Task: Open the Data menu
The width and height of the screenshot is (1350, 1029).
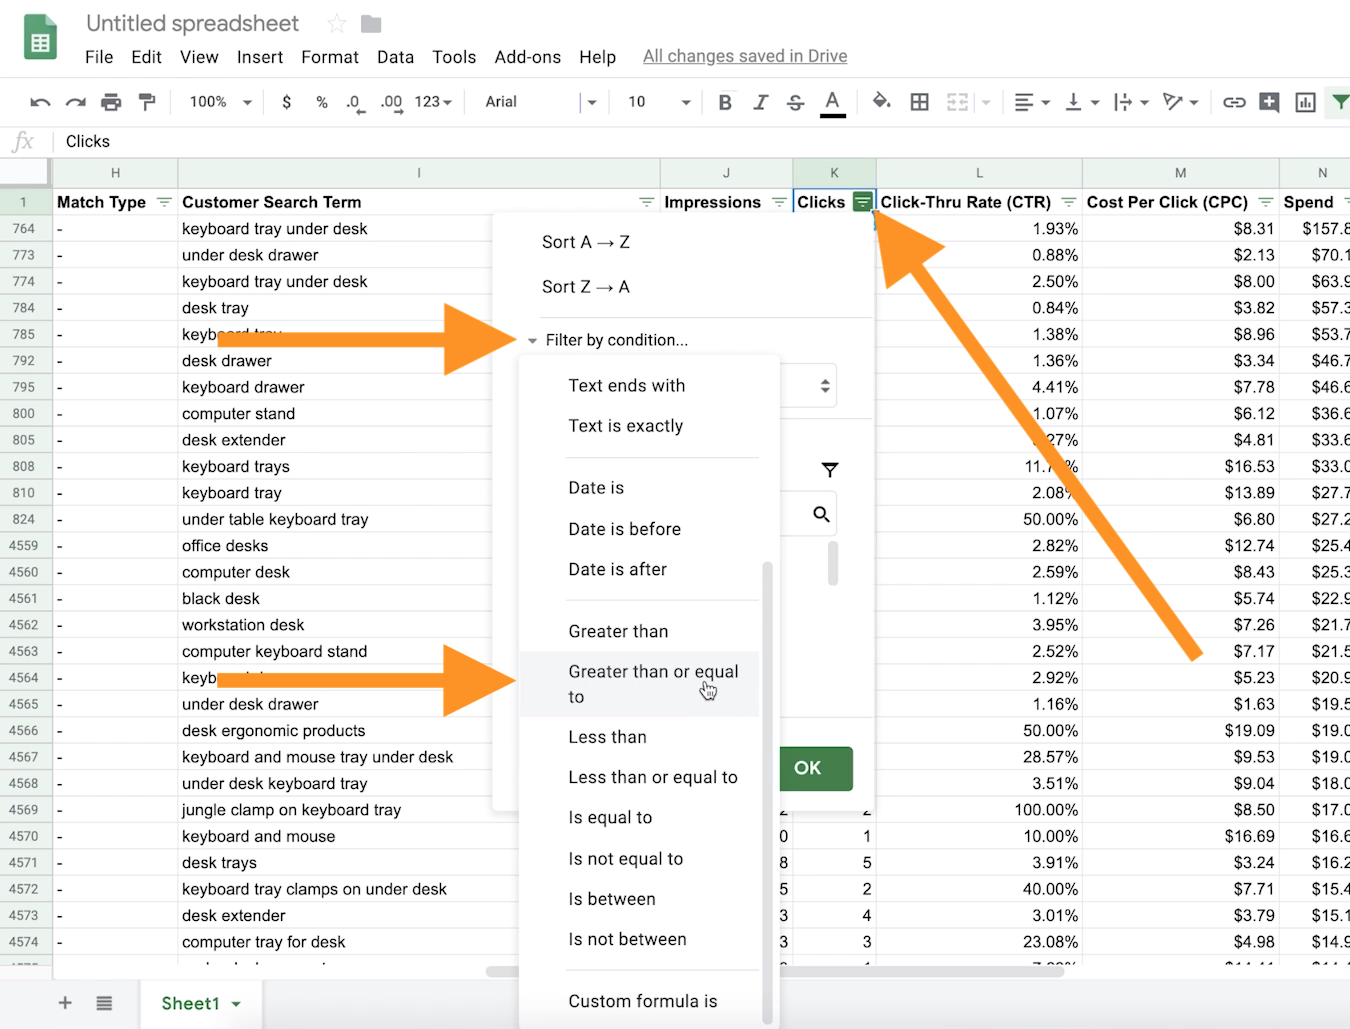Action: pyautogui.click(x=395, y=57)
